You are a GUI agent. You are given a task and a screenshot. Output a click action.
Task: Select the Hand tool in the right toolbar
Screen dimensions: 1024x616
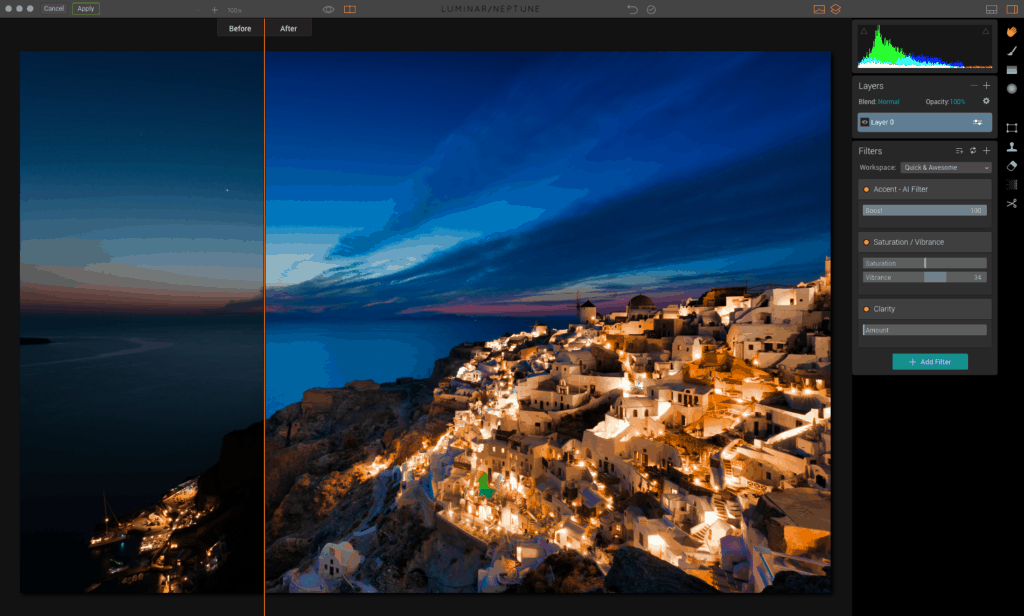click(1011, 33)
